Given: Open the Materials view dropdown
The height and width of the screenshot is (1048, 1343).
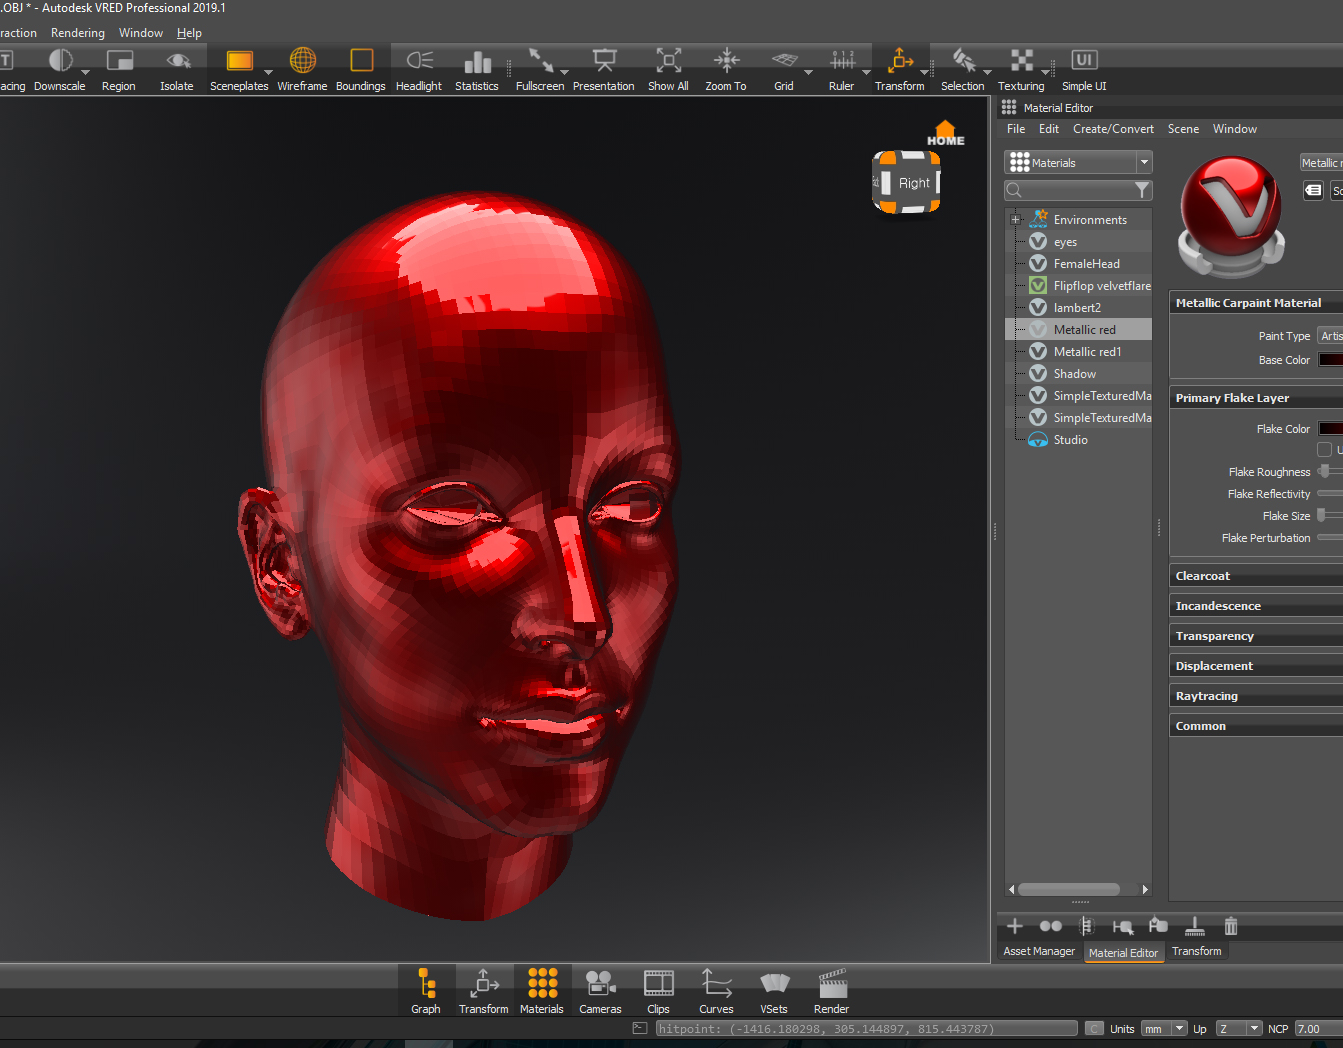Looking at the screenshot, I should 1144,163.
